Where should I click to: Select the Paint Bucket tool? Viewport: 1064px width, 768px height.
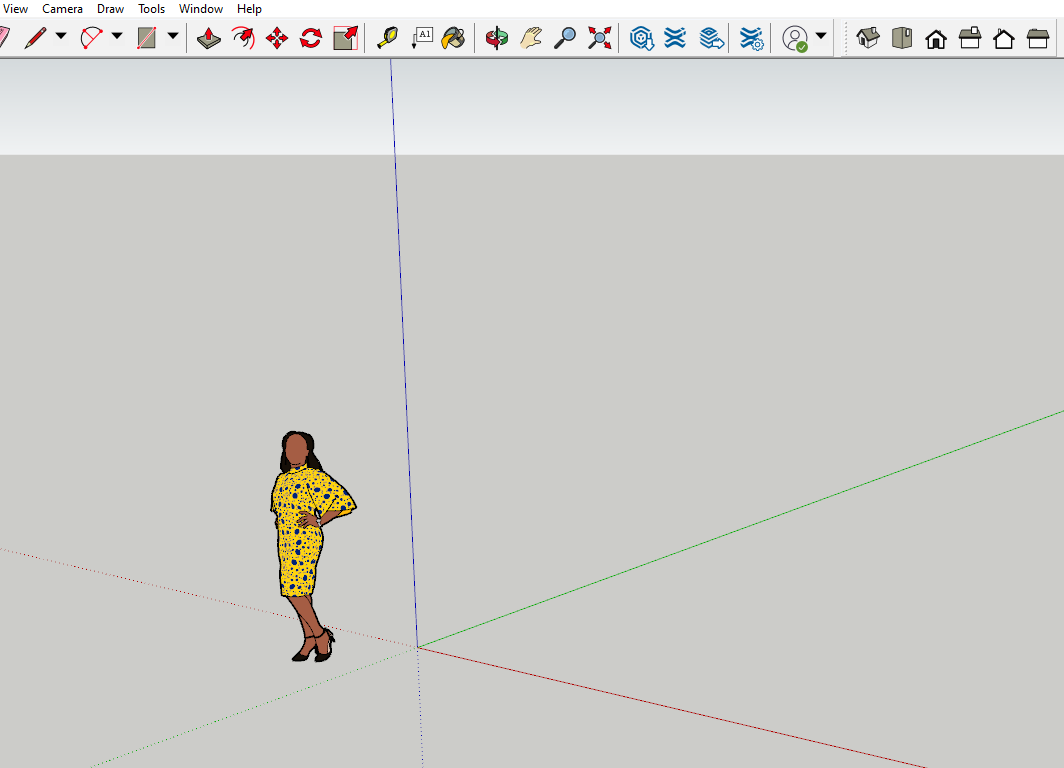pyautogui.click(x=454, y=38)
